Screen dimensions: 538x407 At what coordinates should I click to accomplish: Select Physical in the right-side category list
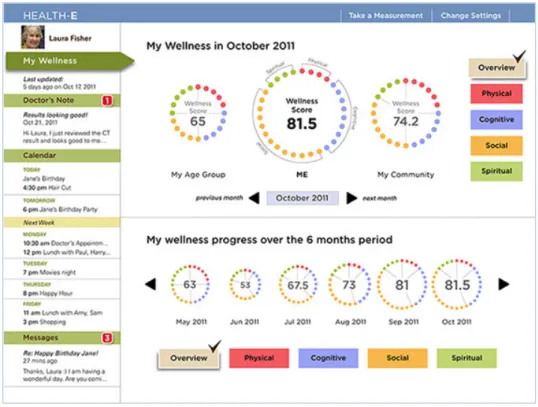[496, 94]
